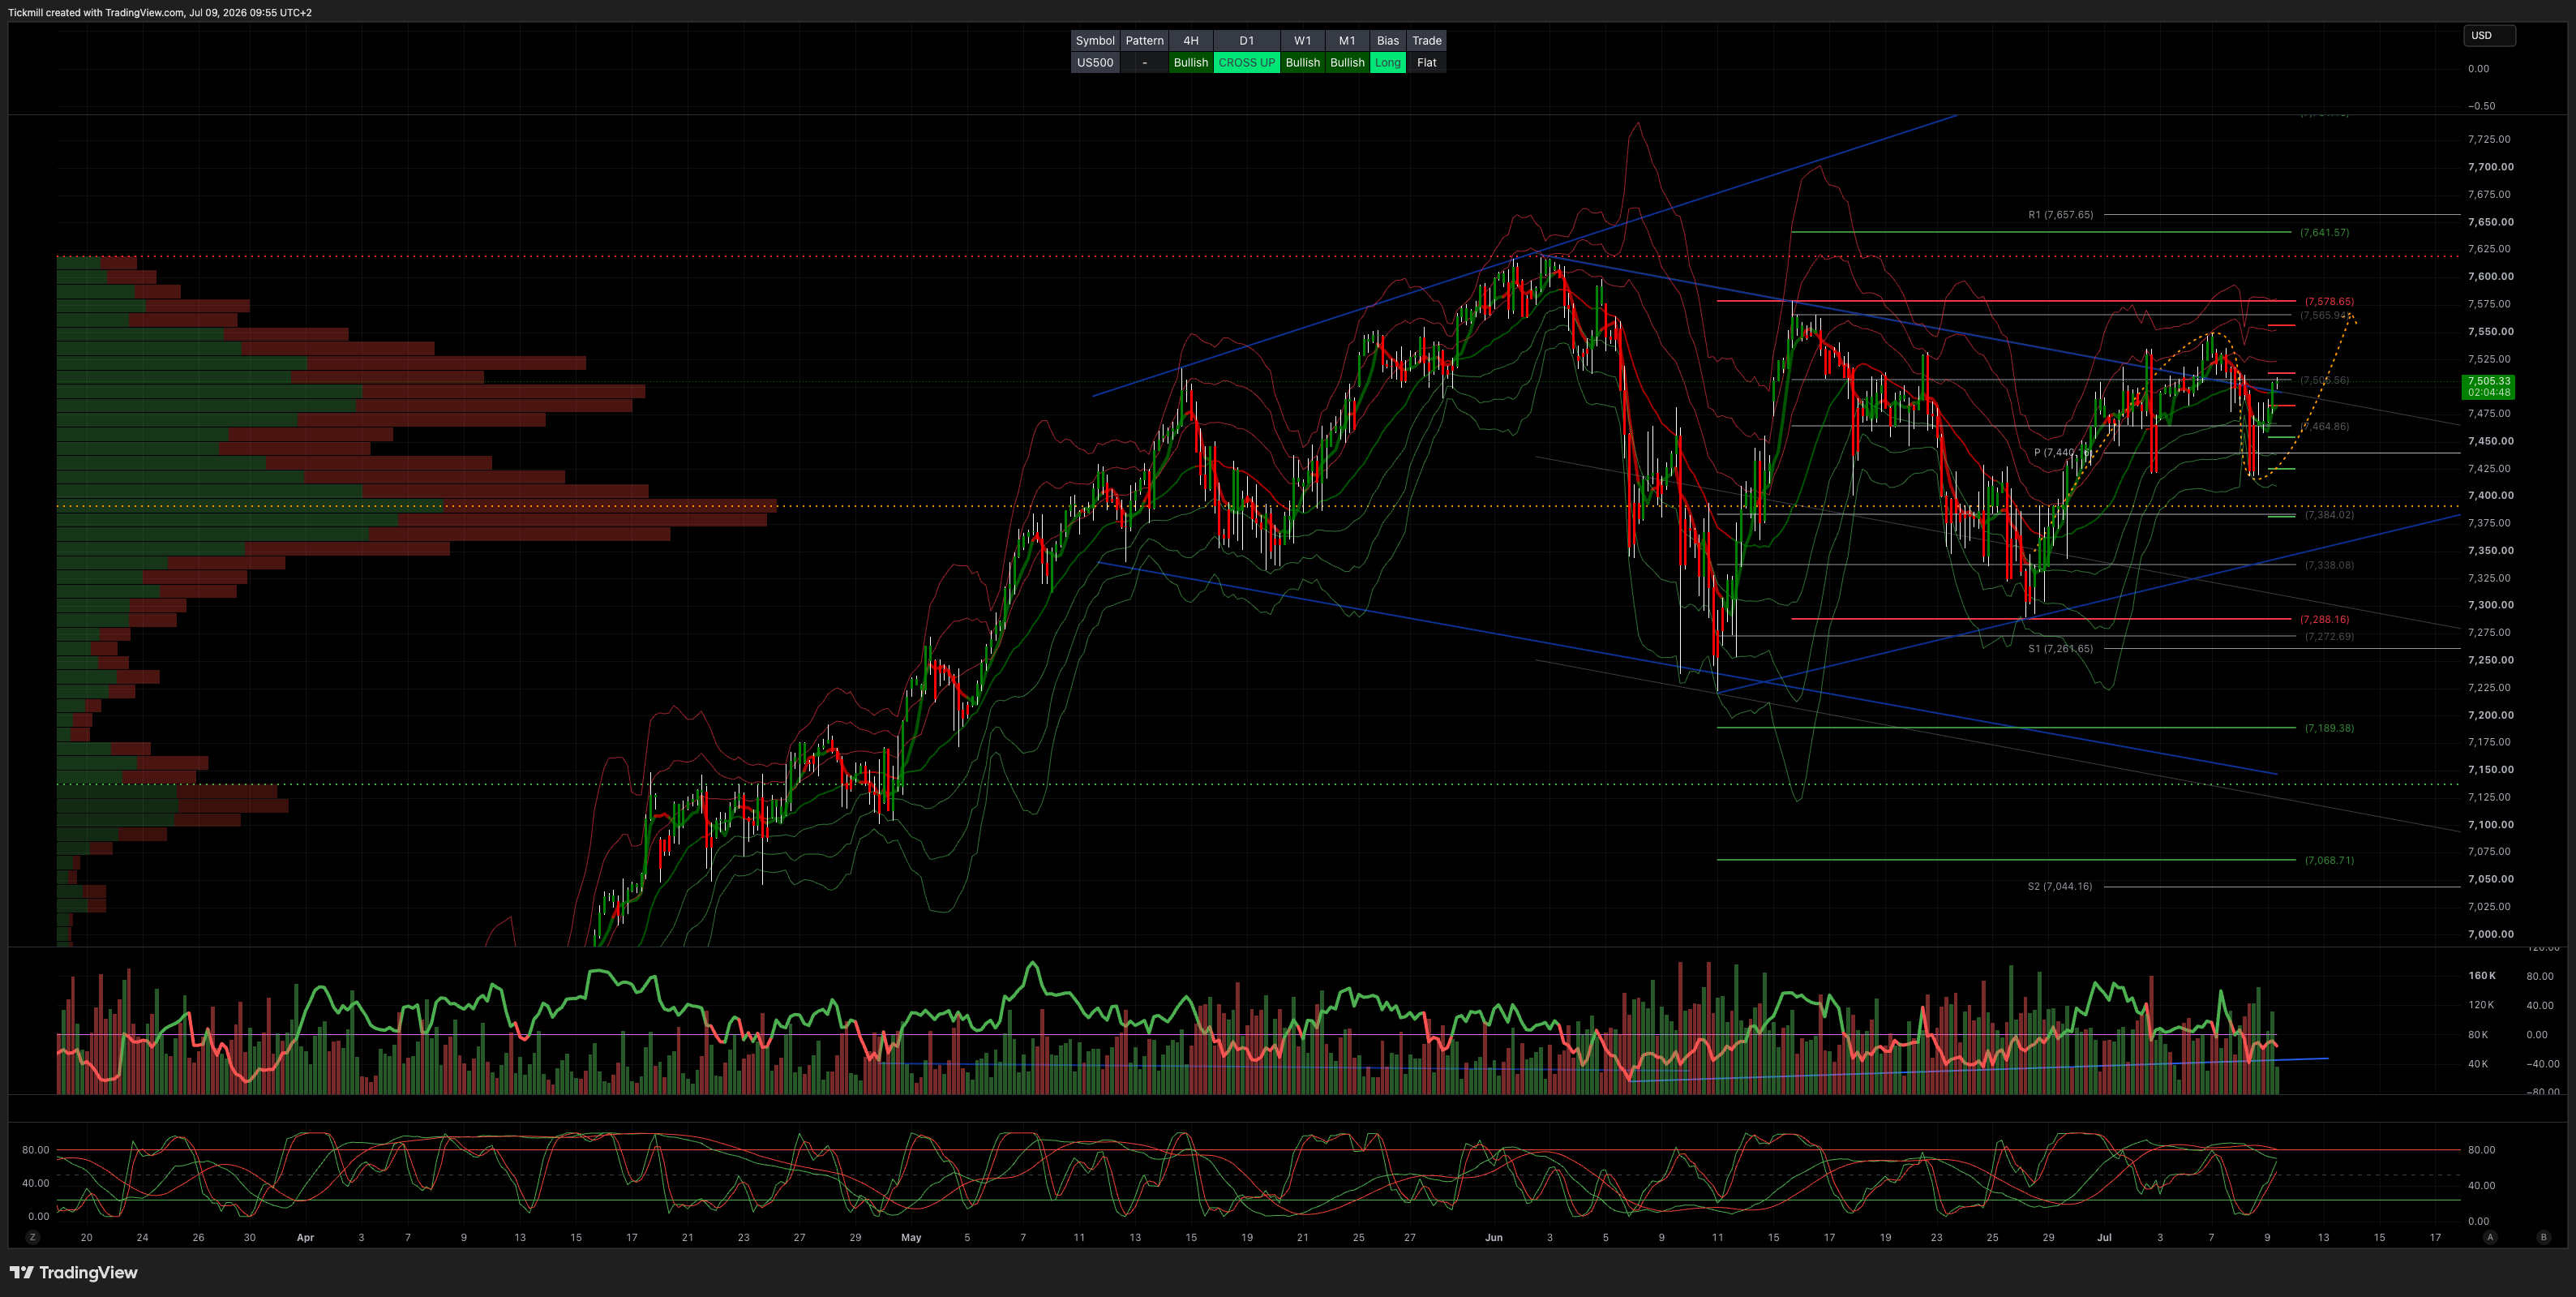Click the red 7,578.65 resistance level label

2329,301
